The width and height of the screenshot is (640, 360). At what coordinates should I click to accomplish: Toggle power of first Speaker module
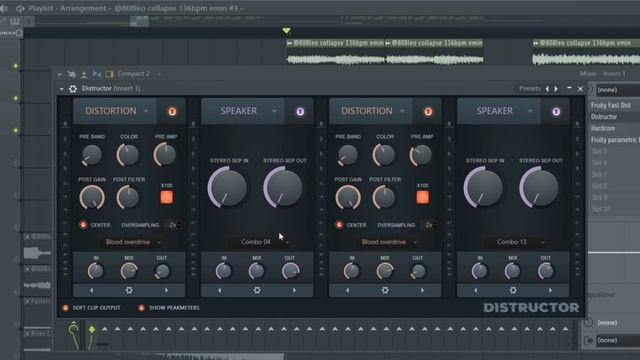click(x=300, y=111)
